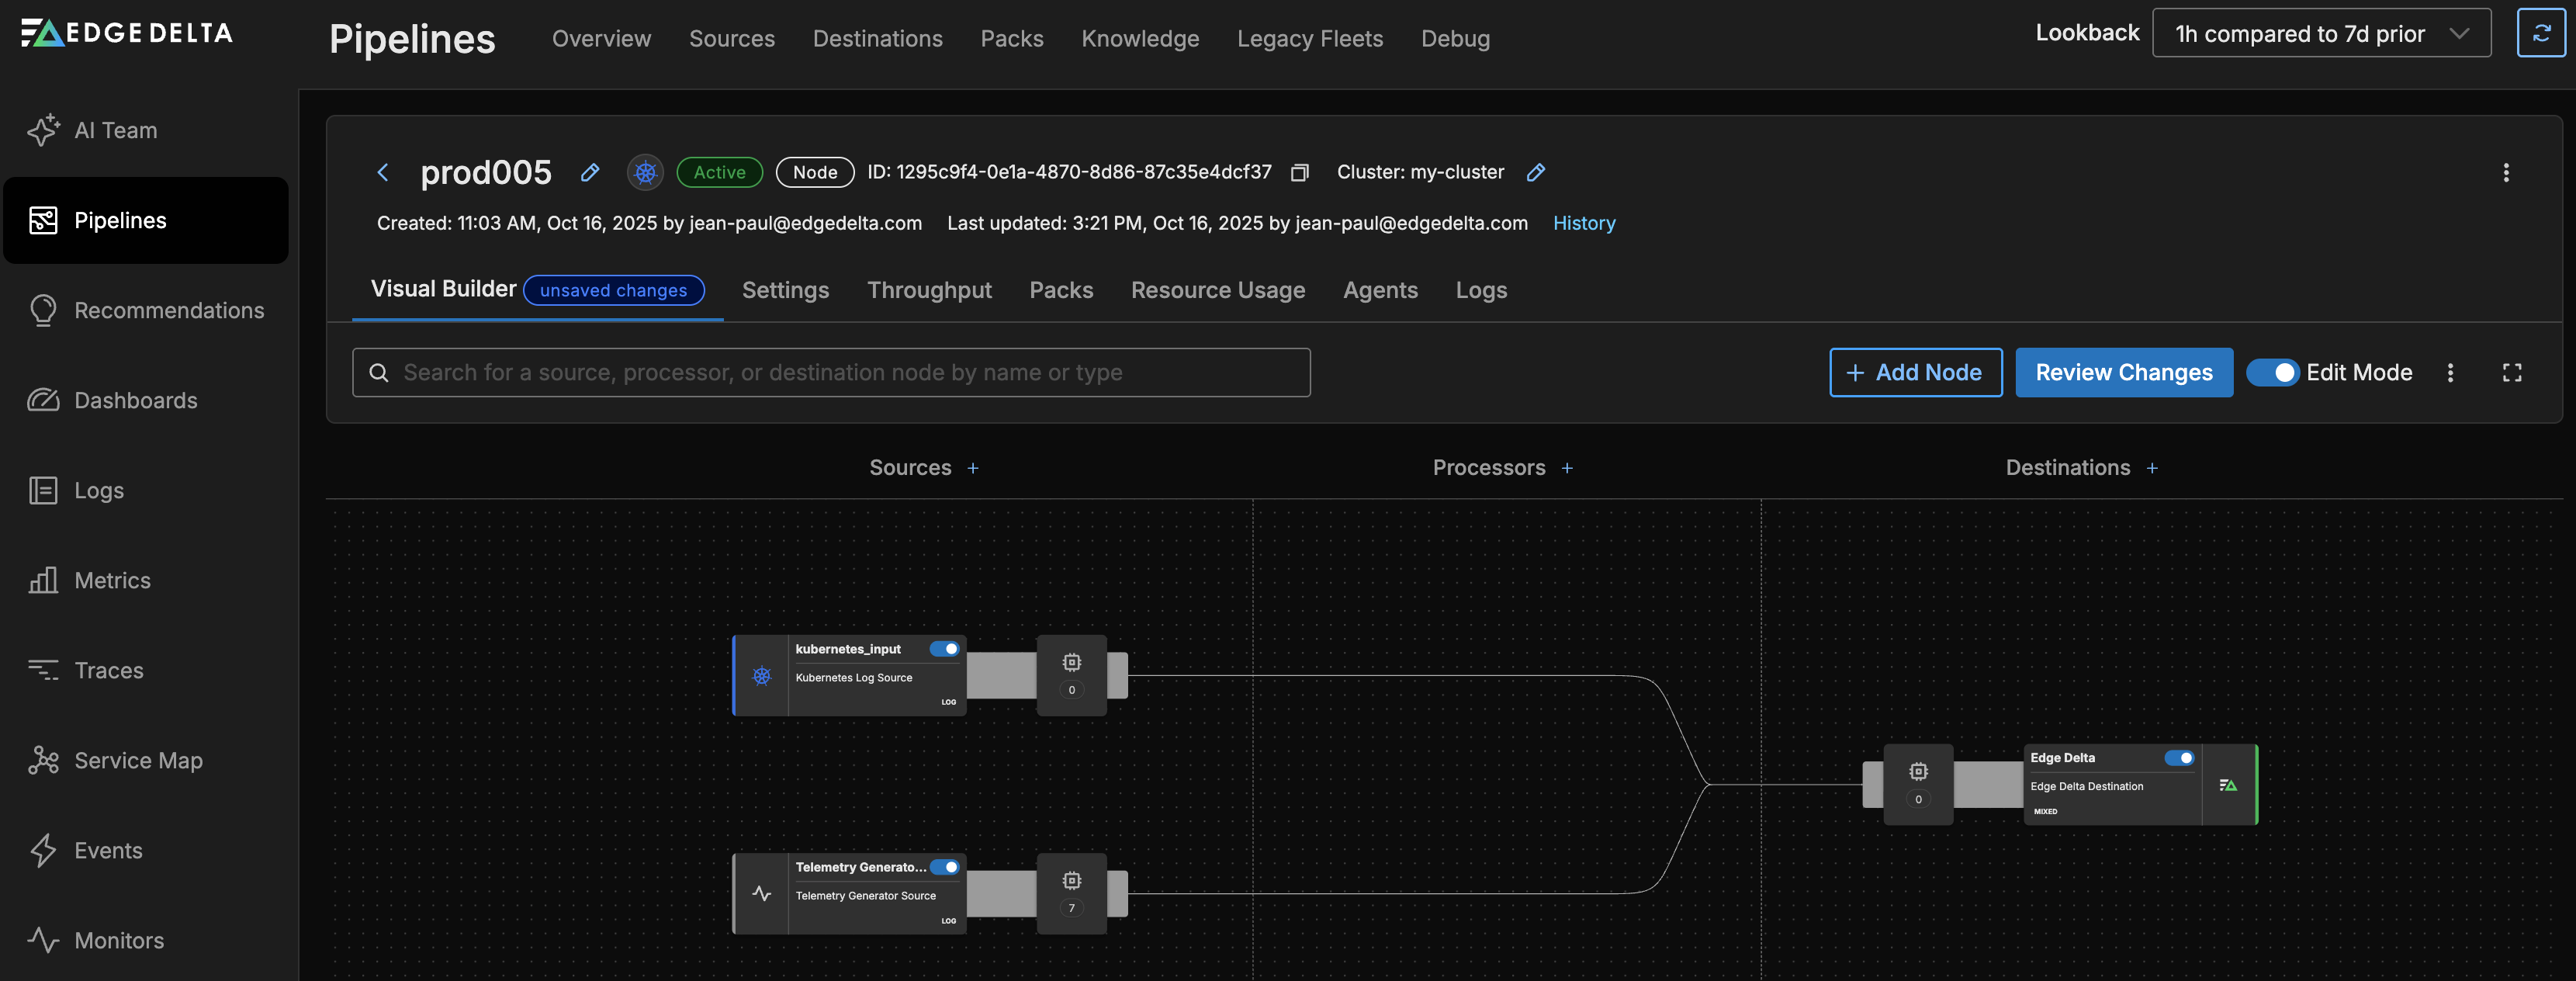
Task: Switch to the Throughput tab
Action: click(928, 290)
